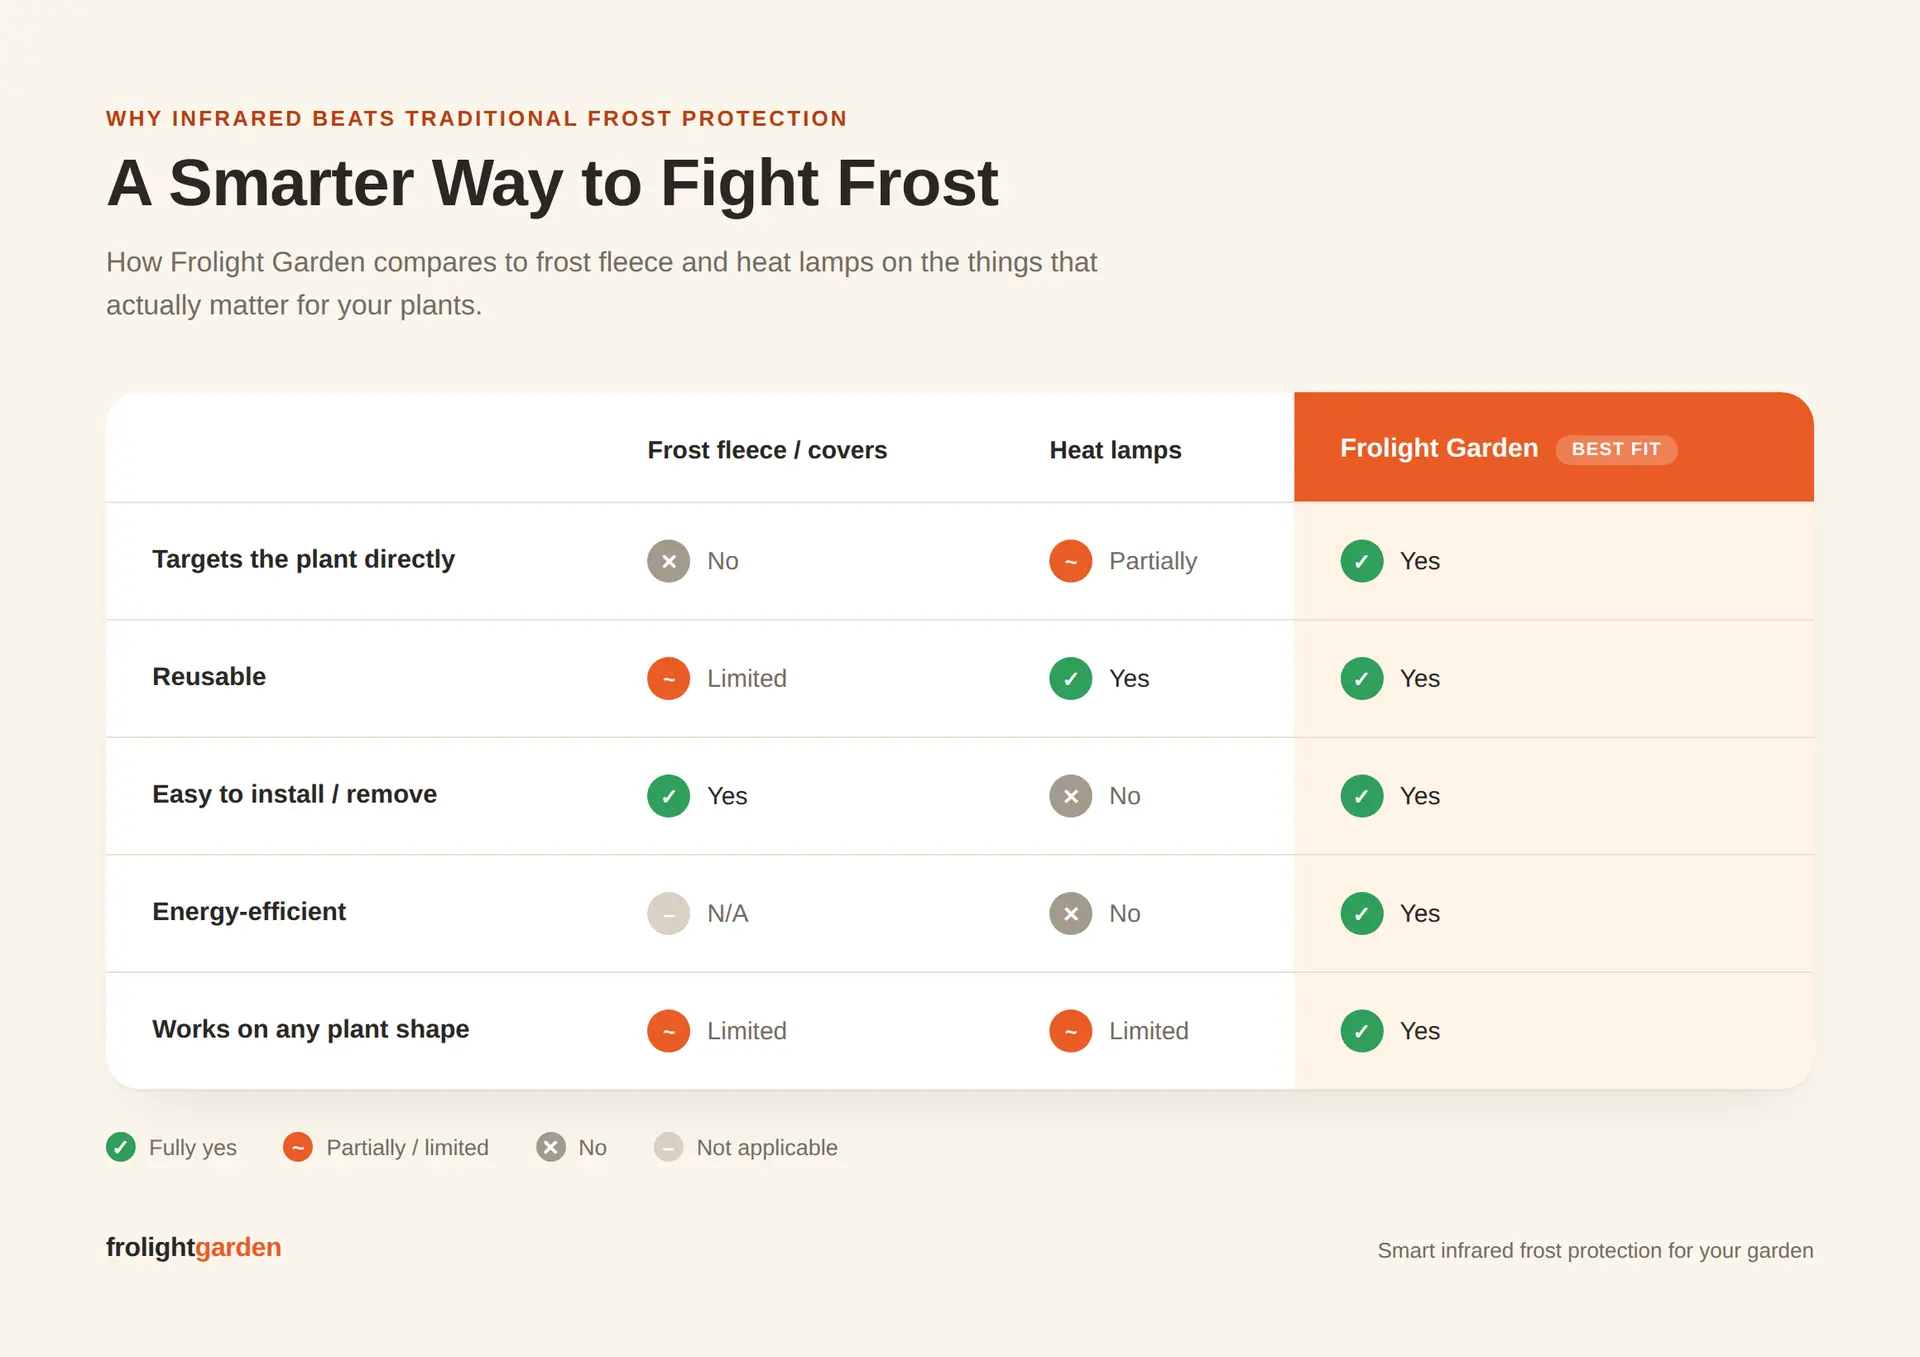The width and height of the screenshot is (1920, 1357).
Task: Click the orange Limited icon for Reusable under Frost fleece
Action: 668,679
